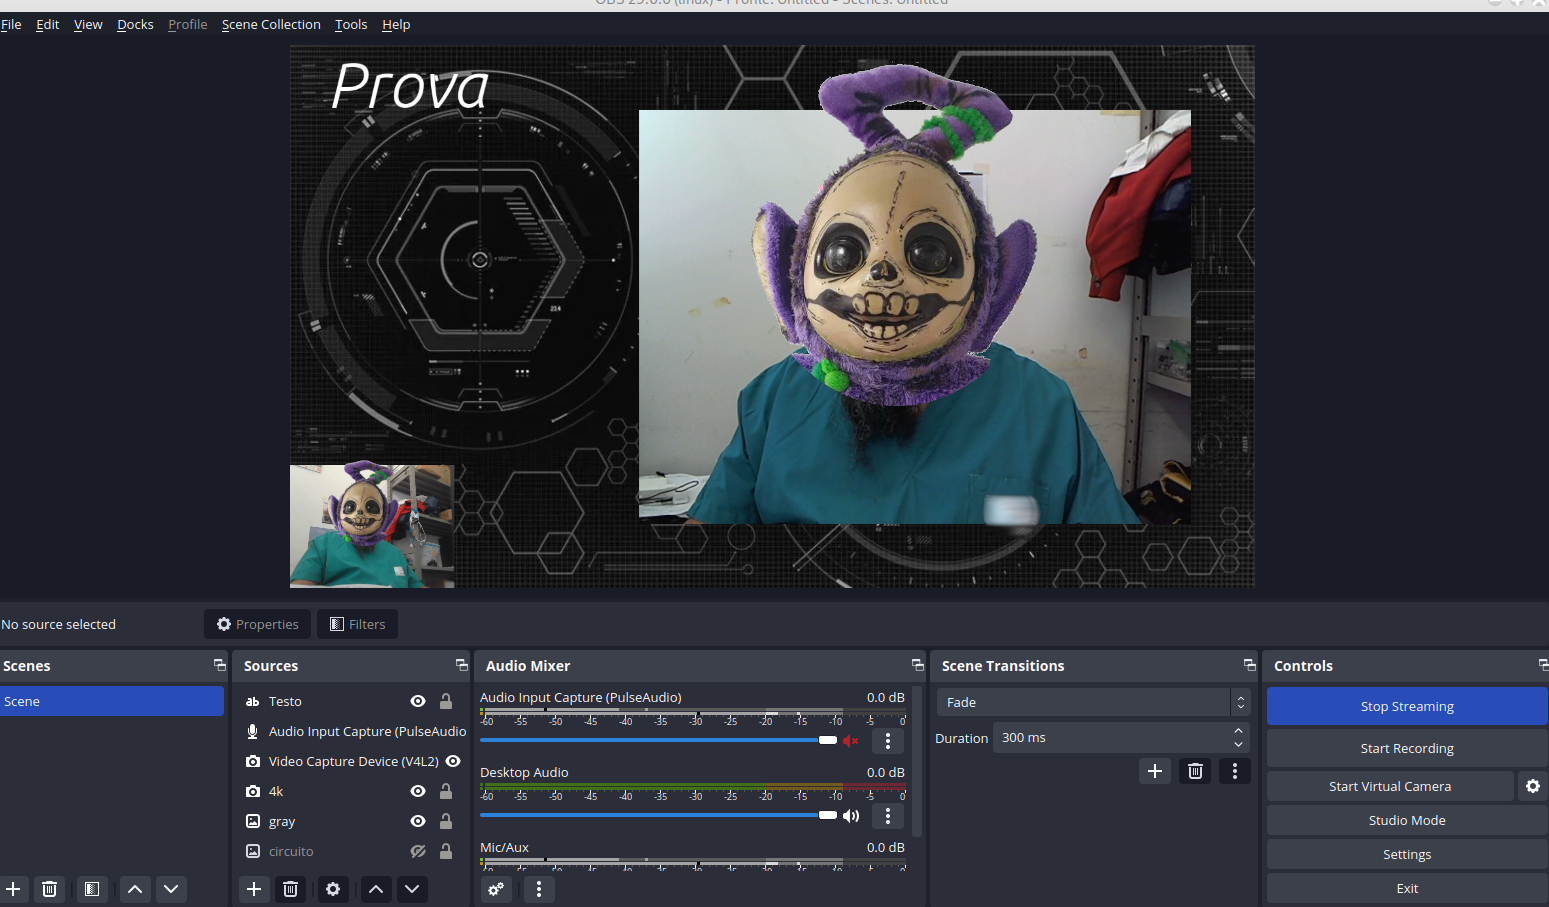
Task: Add a new scene with plus icon
Action: point(14,889)
